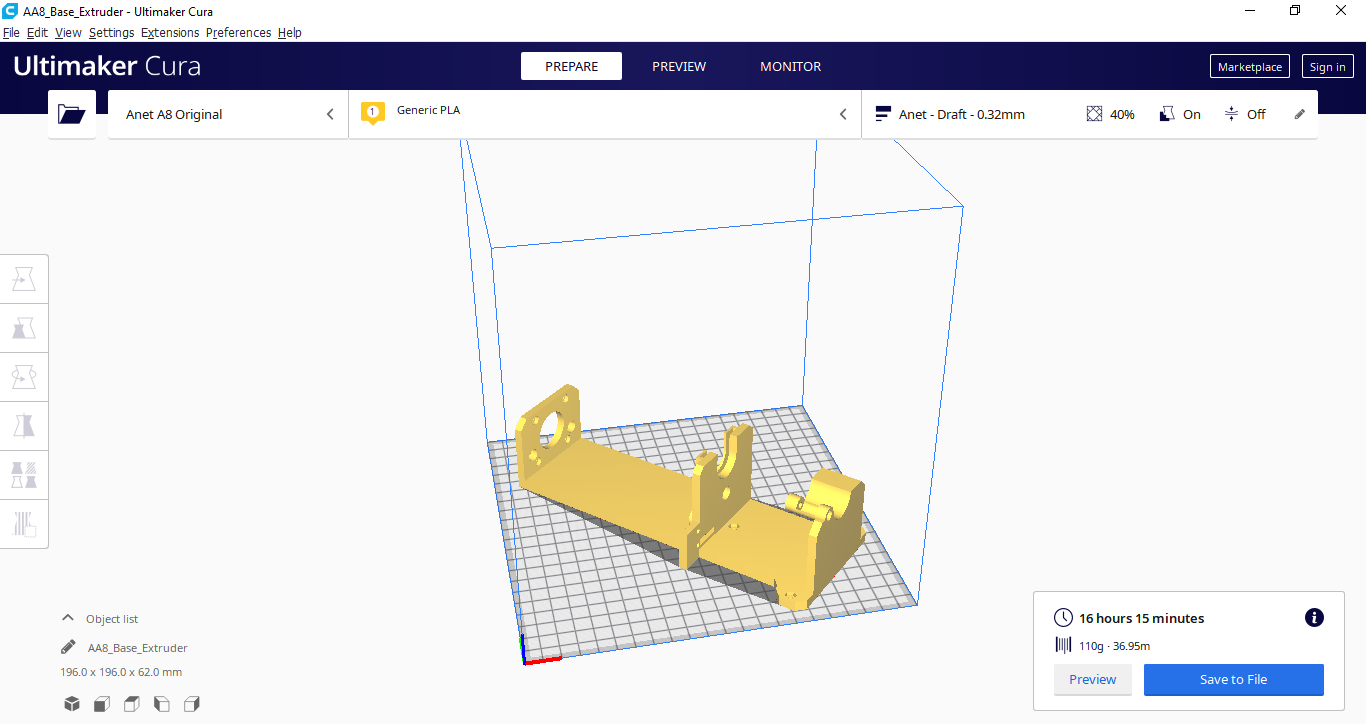Minimize the Cura window
The width and height of the screenshot is (1366, 724).
tap(1250, 11)
